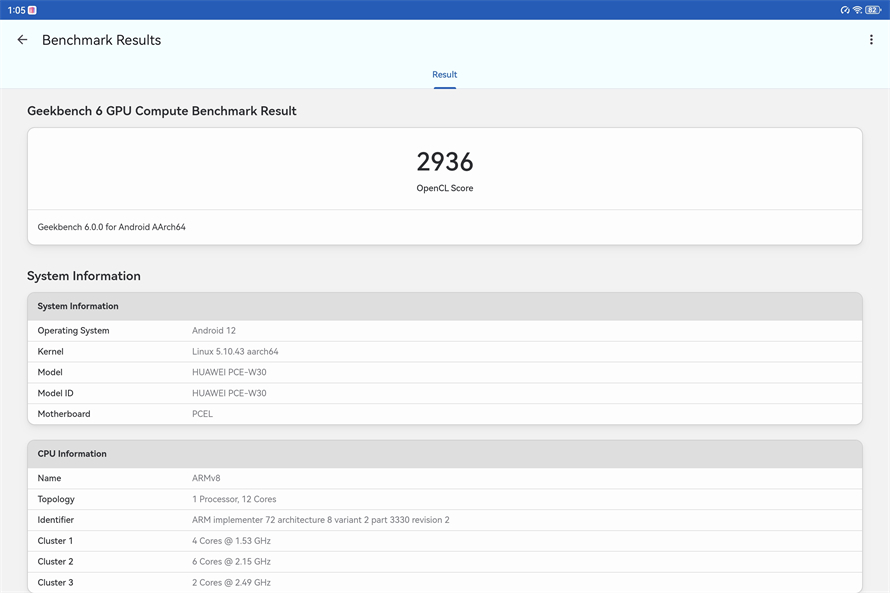The width and height of the screenshot is (890, 593).
Task: Tap the Benchmark Results title
Action: (102, 40)
